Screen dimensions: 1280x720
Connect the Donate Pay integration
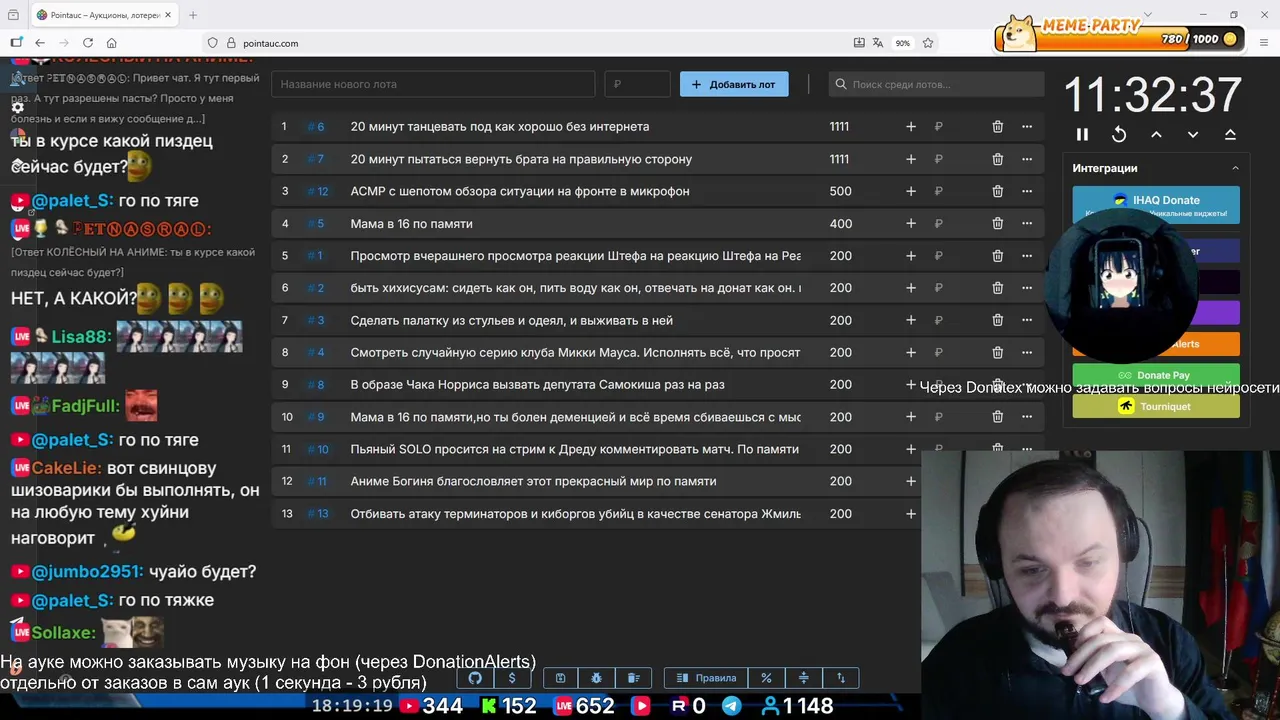[1156, 375]
